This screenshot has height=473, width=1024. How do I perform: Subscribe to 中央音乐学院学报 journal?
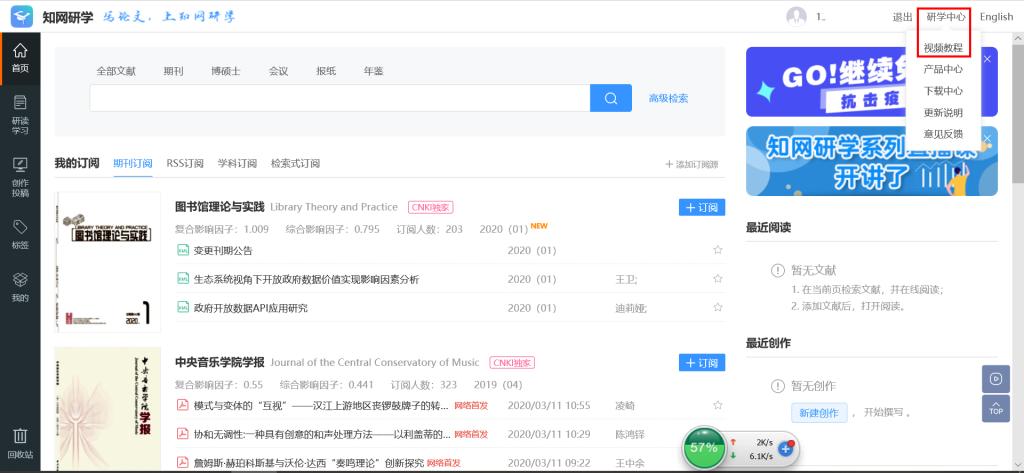[702, 363]
